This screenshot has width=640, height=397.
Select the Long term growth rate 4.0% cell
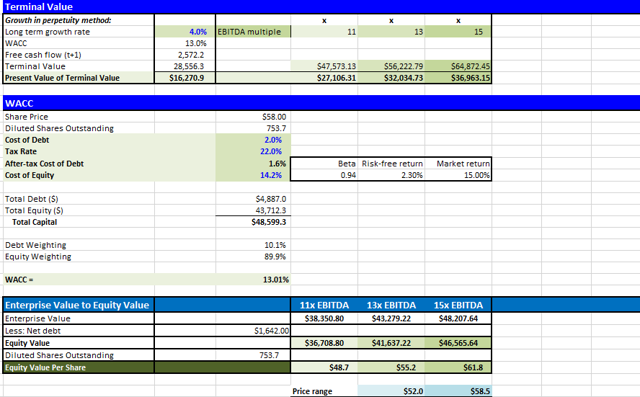pos(185,32)
